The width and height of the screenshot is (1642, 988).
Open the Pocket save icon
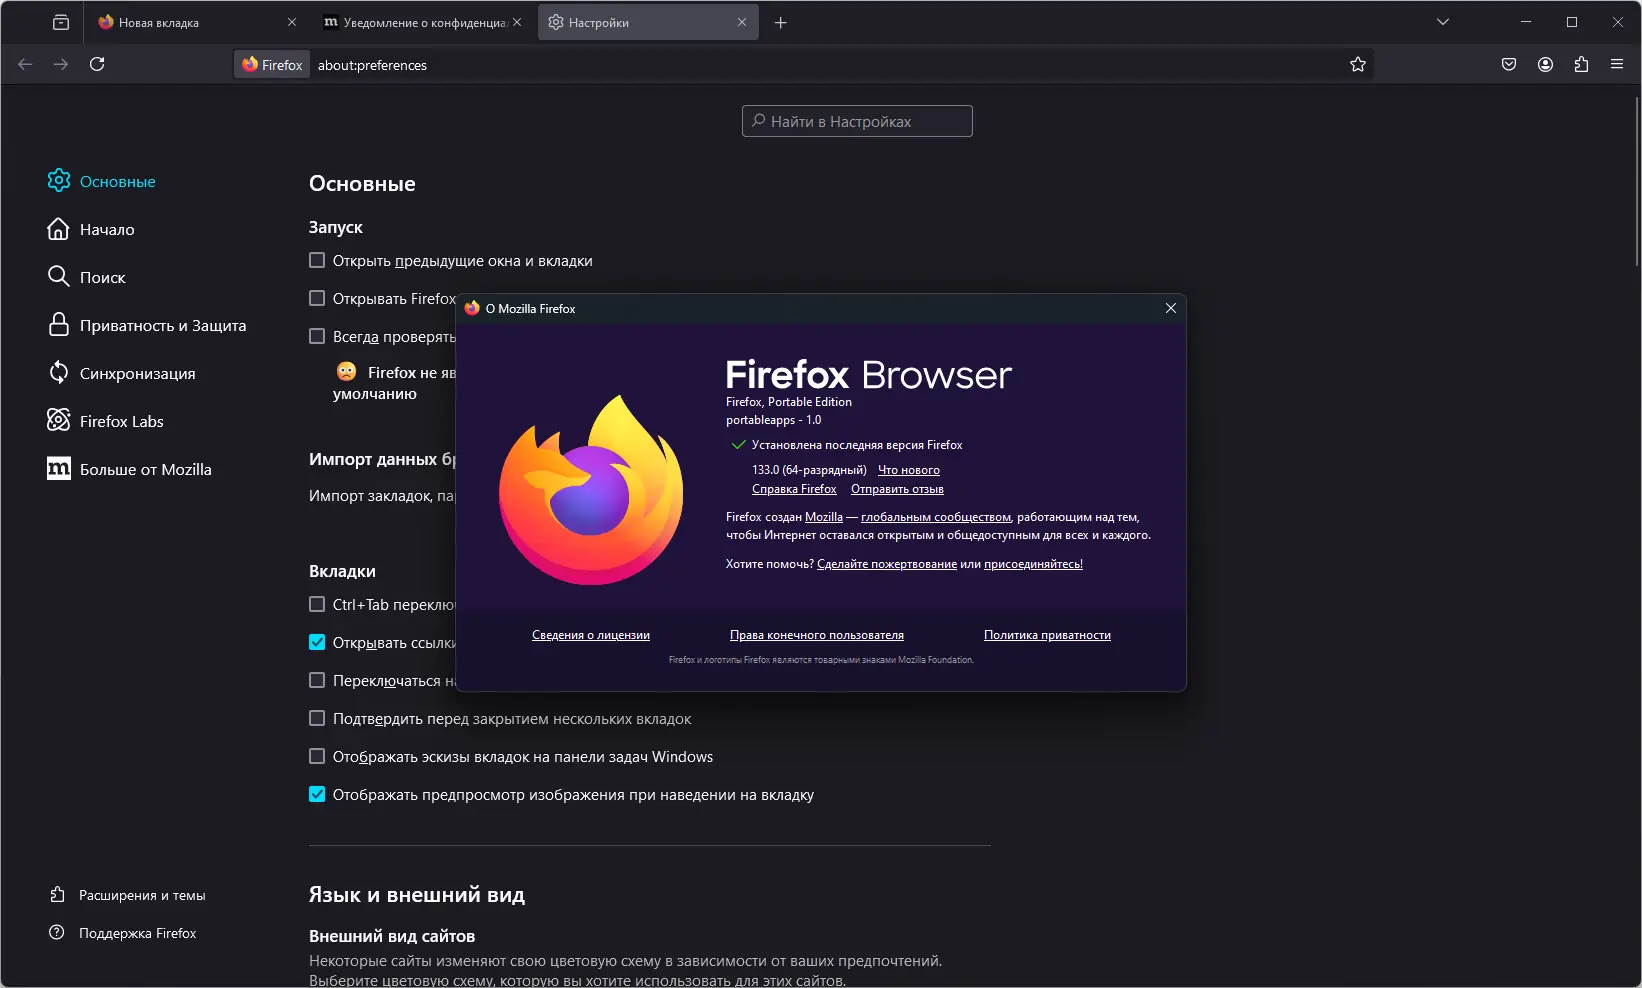tap(1509, 64)
